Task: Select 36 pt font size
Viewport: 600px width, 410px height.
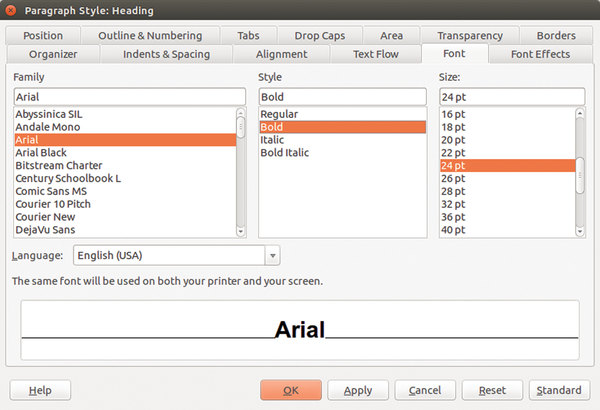Action: pos(507,217)
